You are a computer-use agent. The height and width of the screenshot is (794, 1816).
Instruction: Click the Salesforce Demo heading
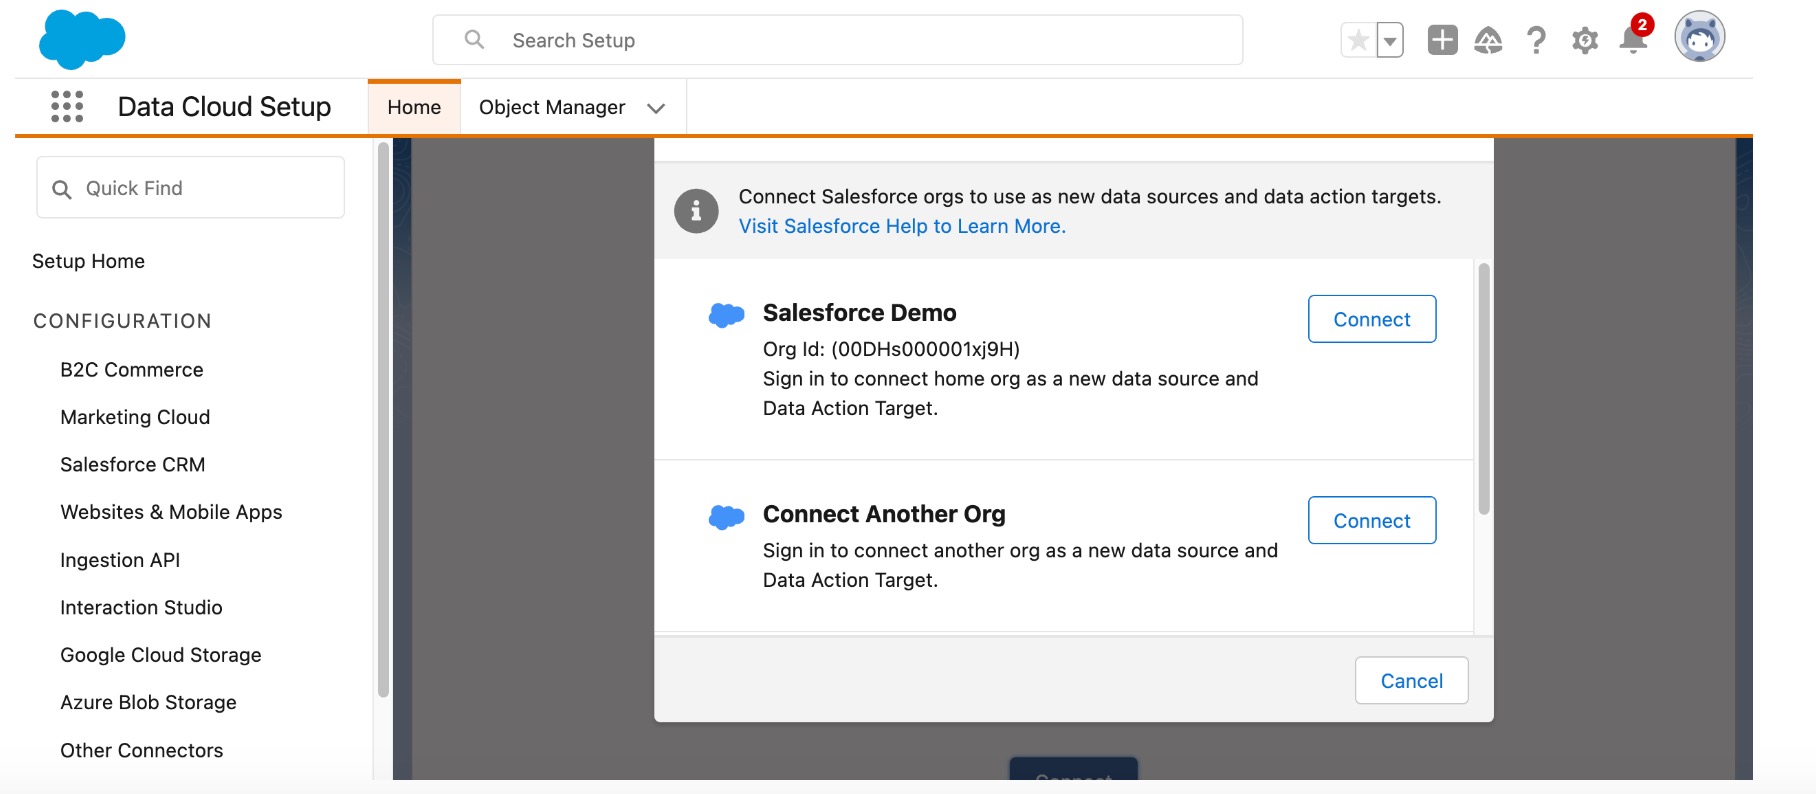(860, 313)
